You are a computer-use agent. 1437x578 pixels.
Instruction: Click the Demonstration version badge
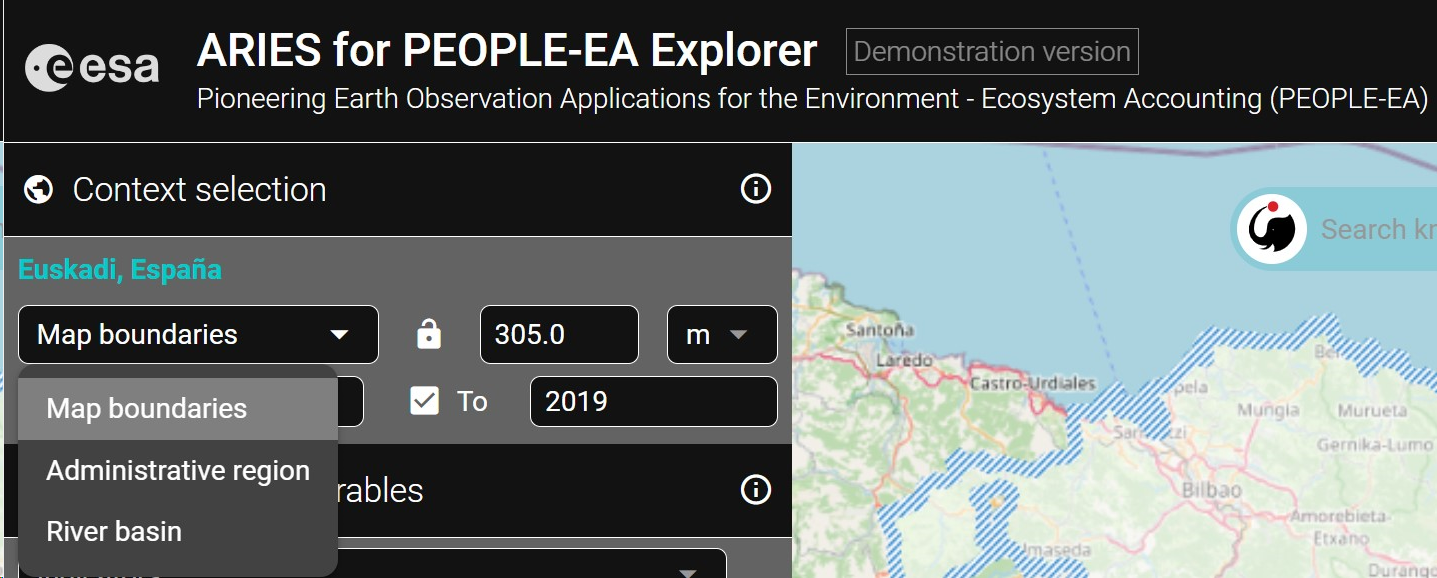[992, 52]
